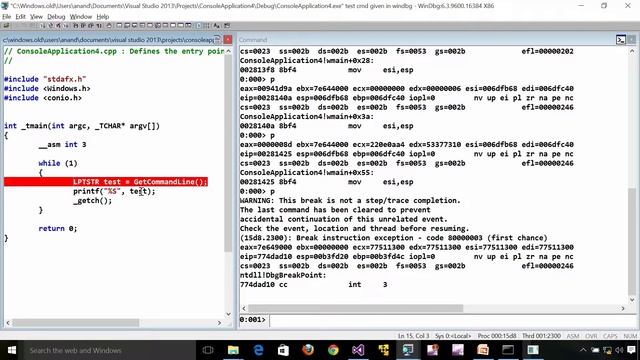Image resolution: width=640 pixels, height=360 pixels.
Task: Open the Command window via toolbar icon
Action: click(119, 26)
